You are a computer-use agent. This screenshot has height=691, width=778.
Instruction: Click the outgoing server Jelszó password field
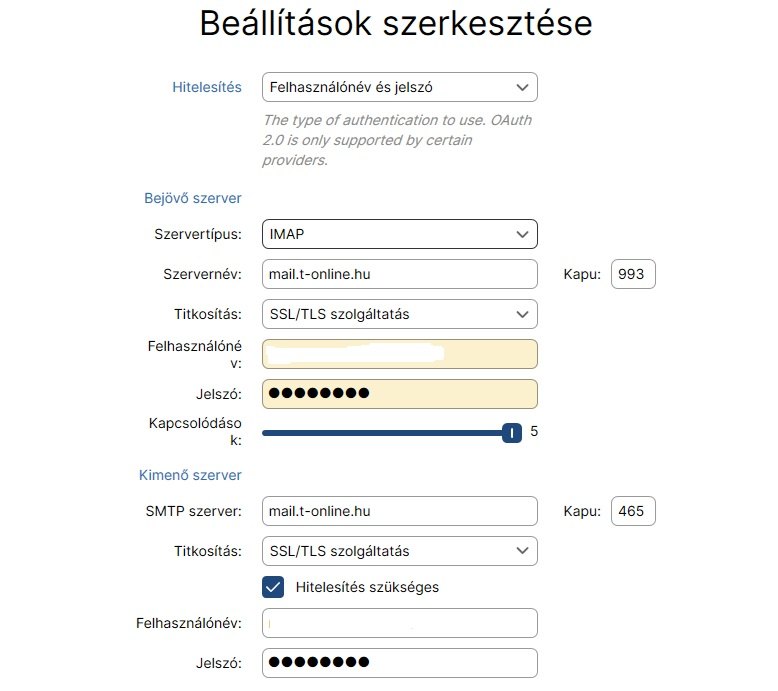(399, 662)
